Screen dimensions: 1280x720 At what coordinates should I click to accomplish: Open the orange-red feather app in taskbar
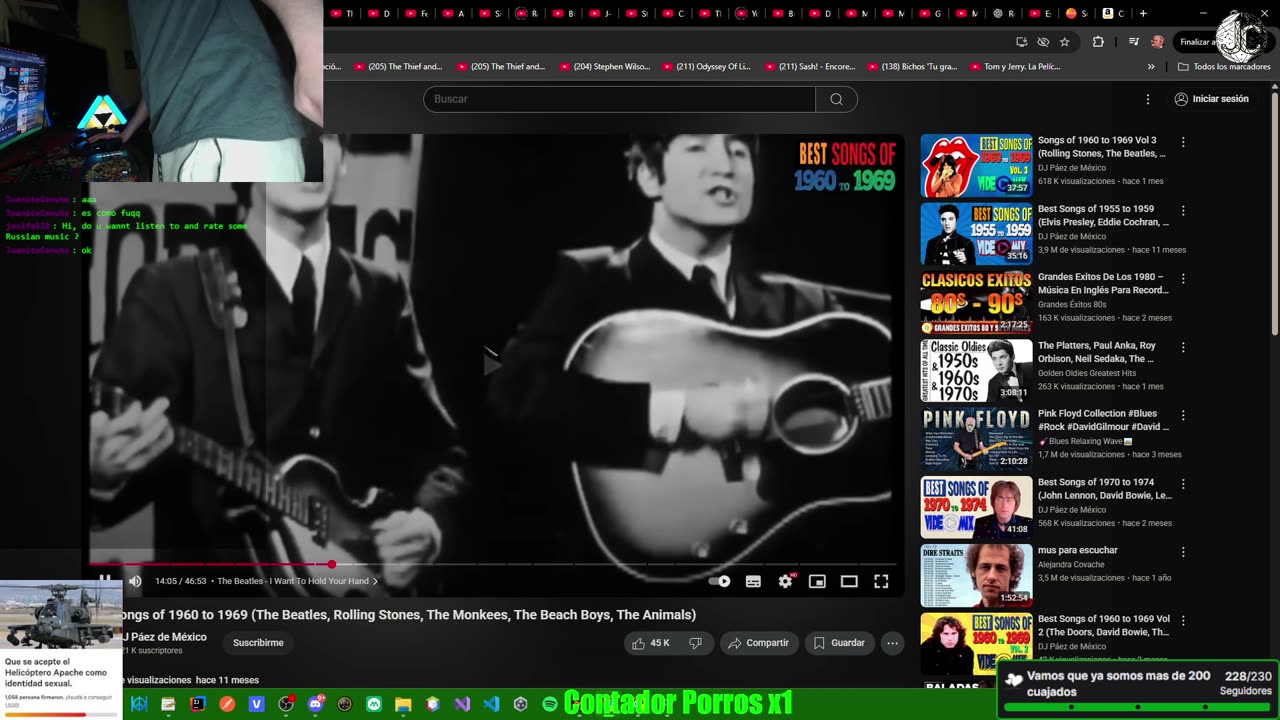(227, 704)
